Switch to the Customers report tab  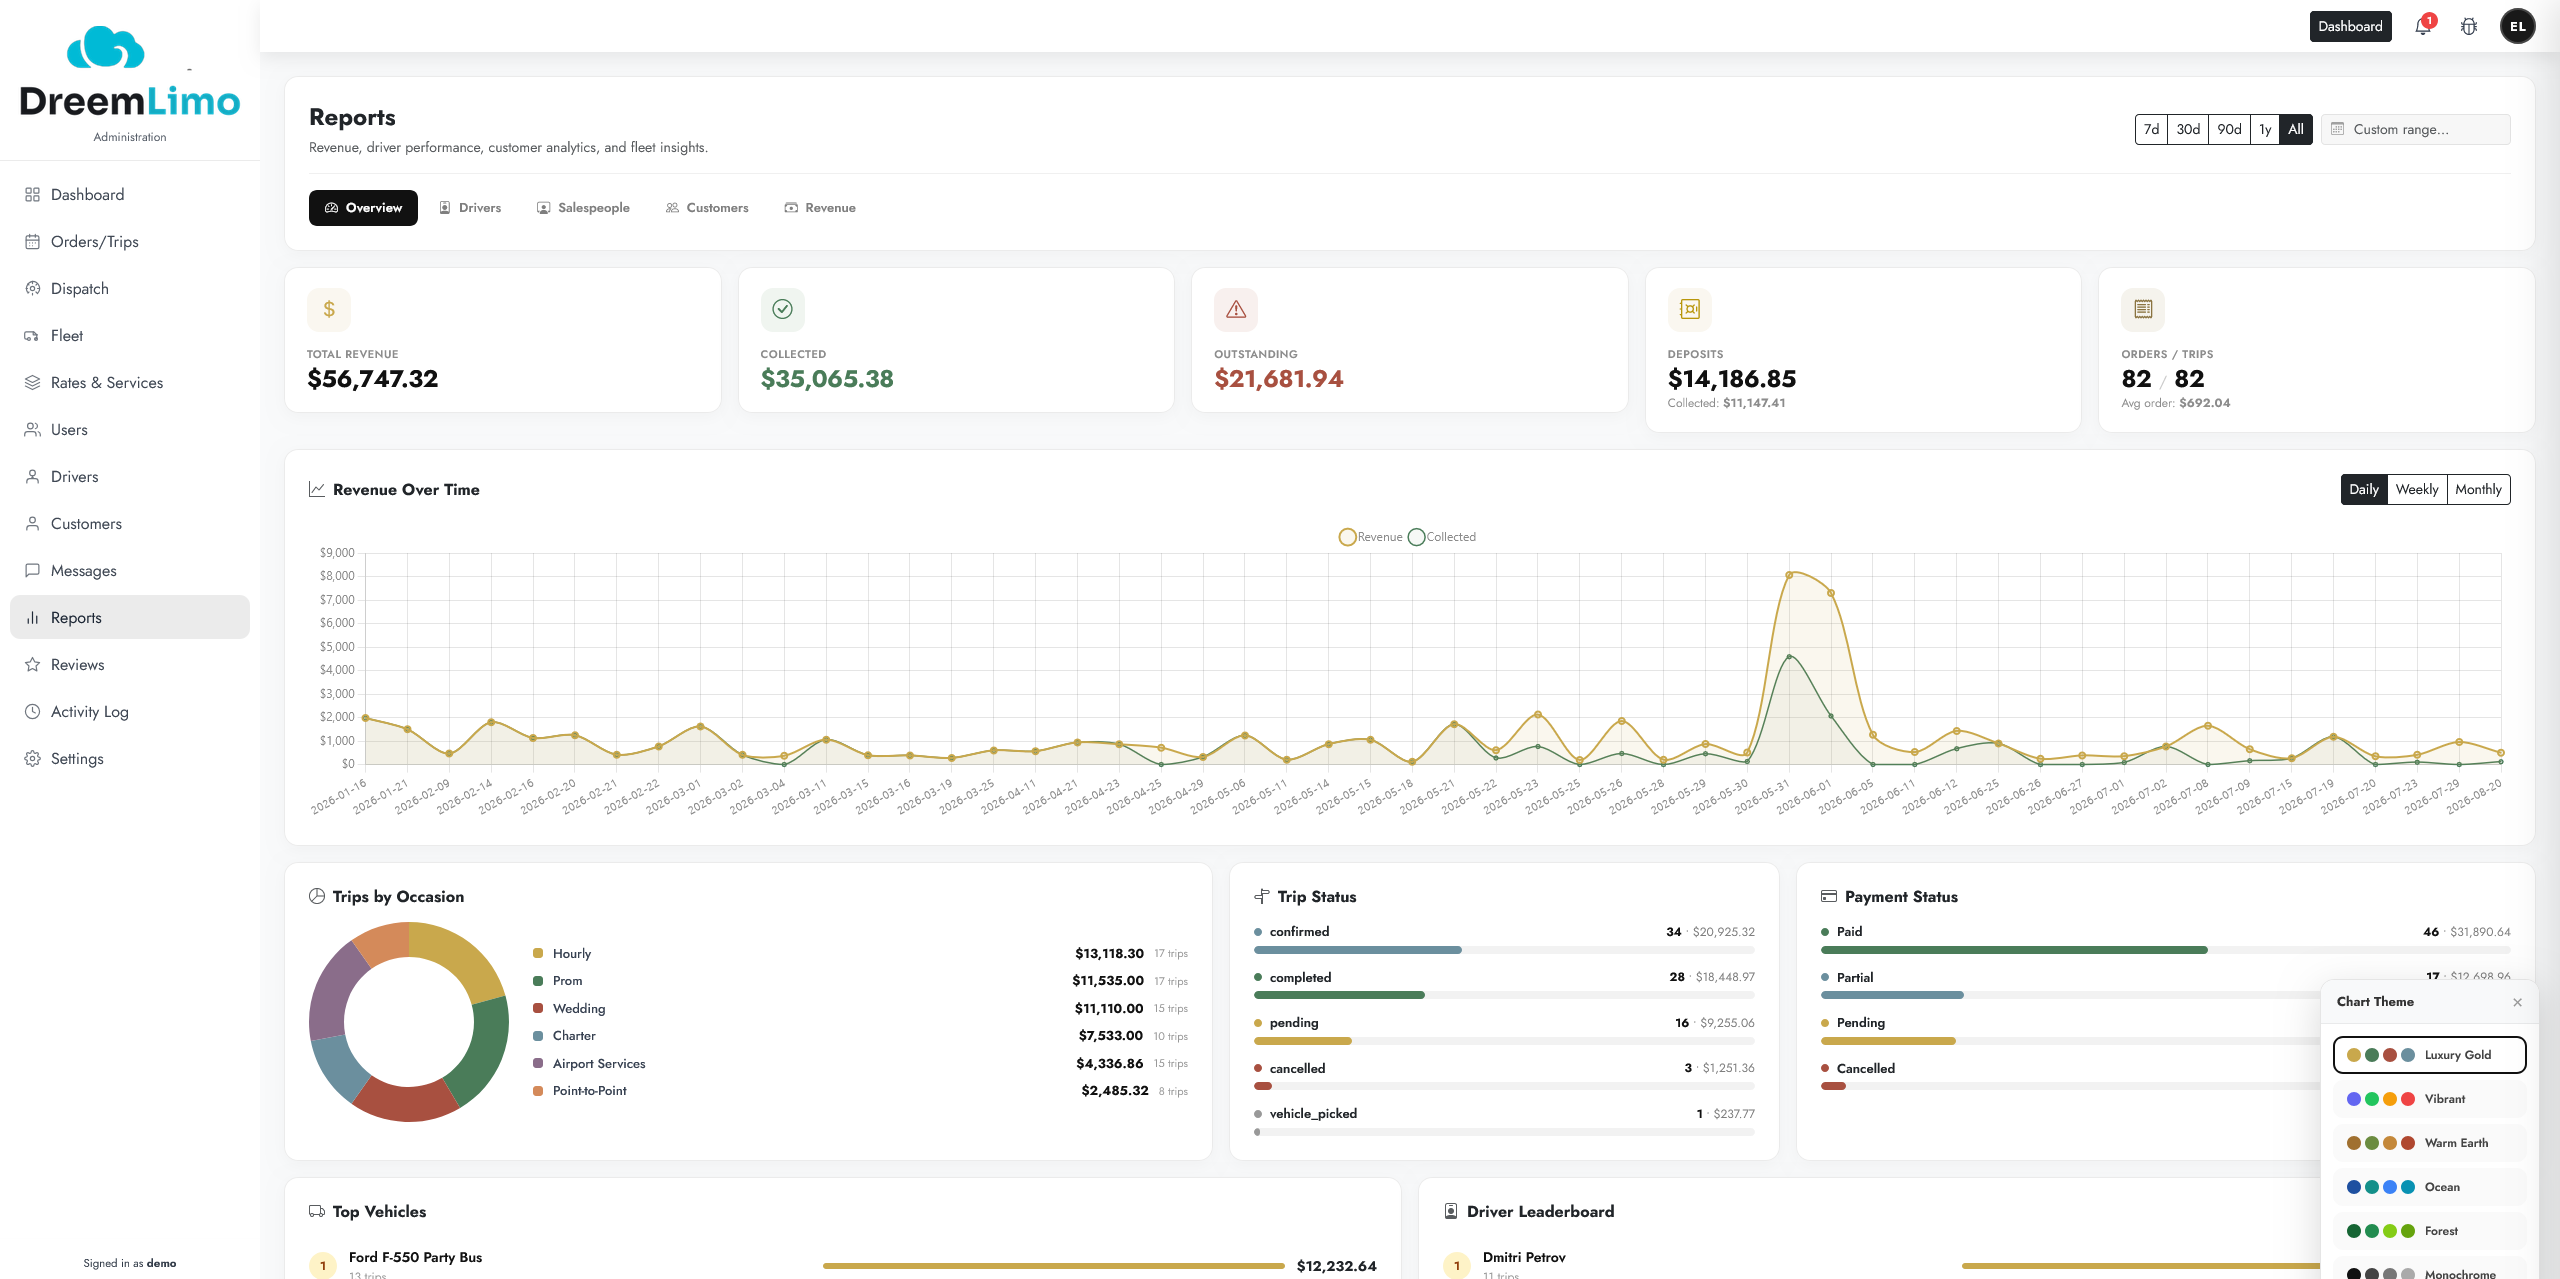(707, 208)
